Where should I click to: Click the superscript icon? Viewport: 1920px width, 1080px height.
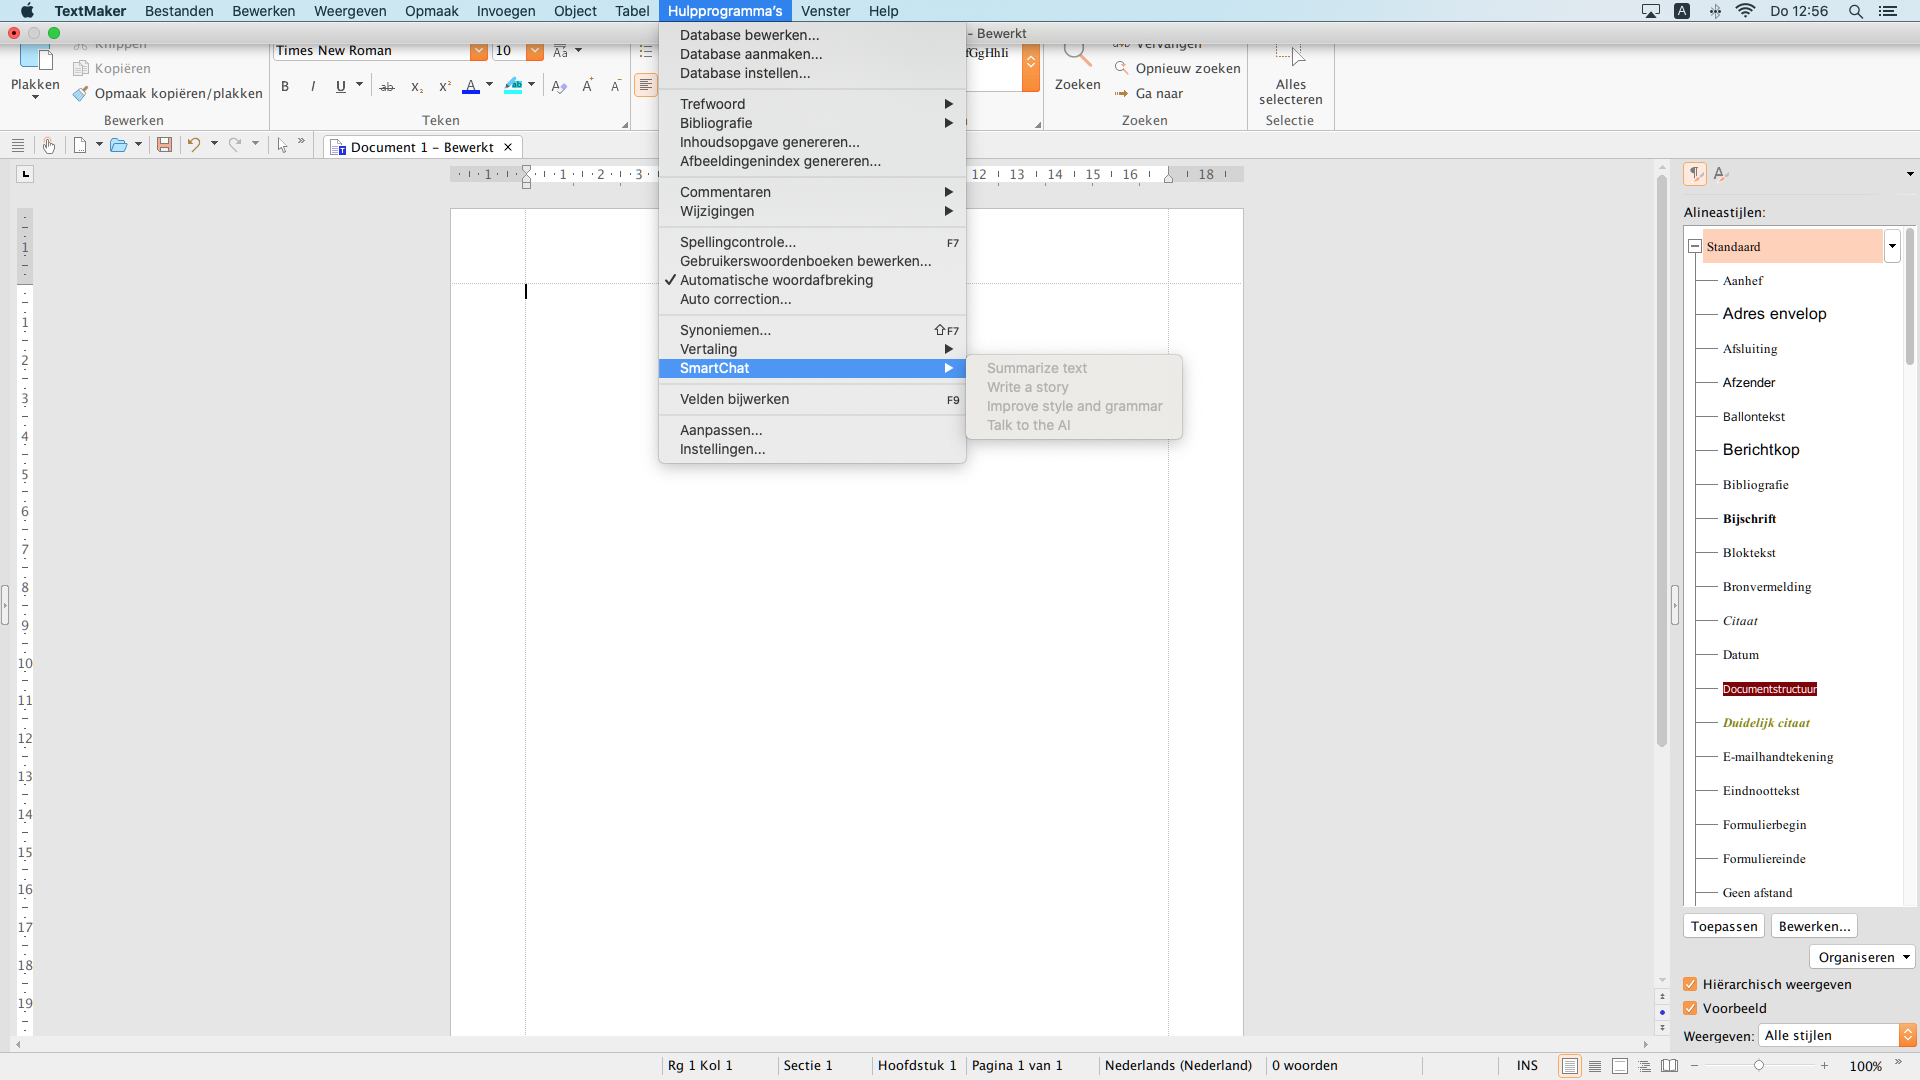(x=445, y=87)
